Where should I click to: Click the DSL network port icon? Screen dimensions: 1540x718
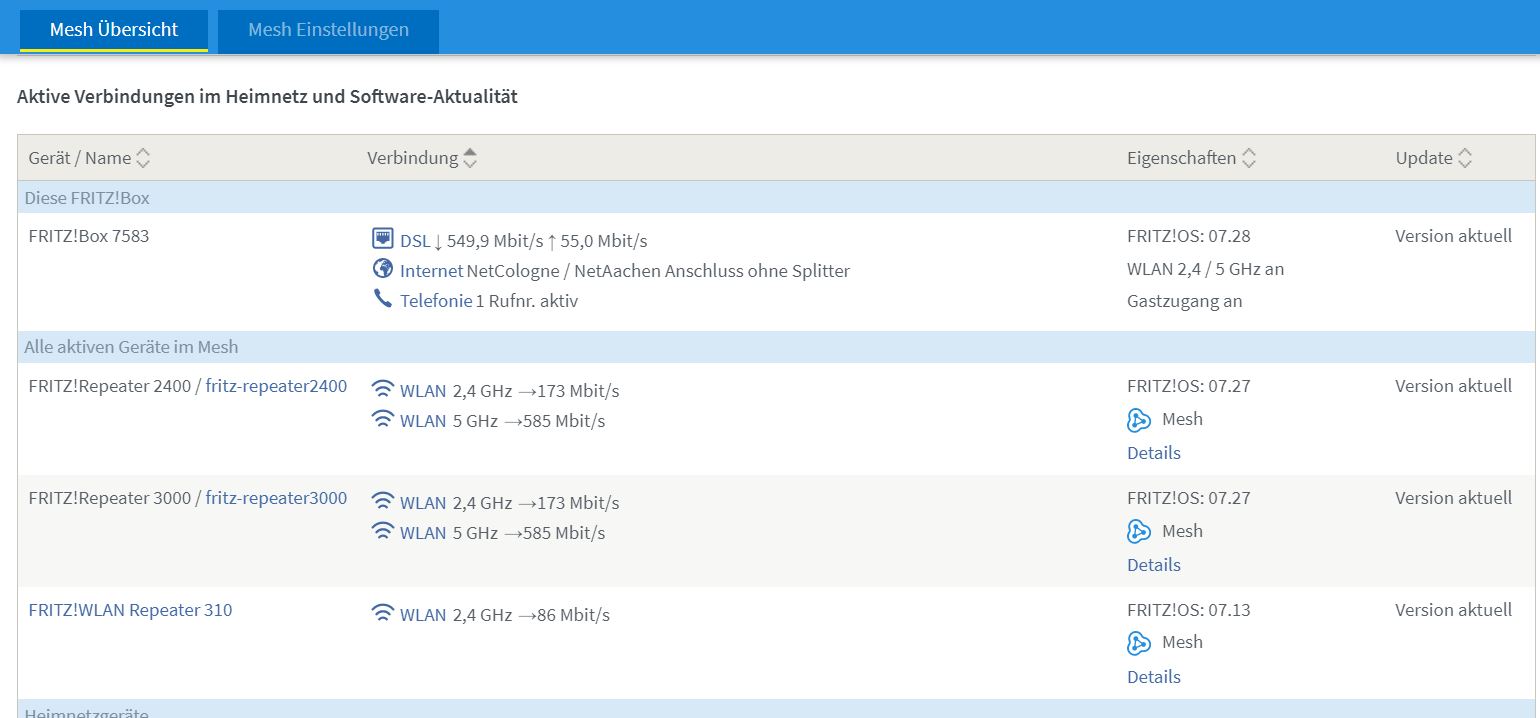pyautogui.click(x=382, y=239)
